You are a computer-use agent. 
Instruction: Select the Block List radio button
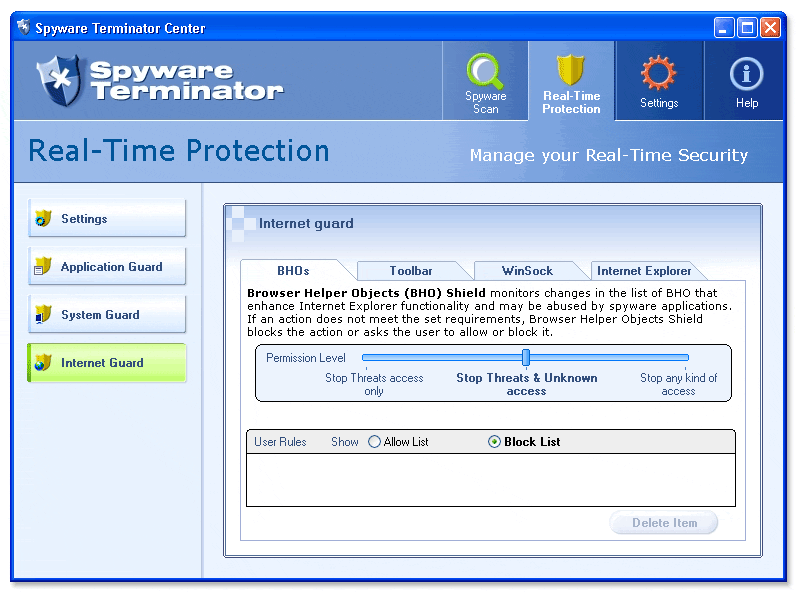(495, 442)
